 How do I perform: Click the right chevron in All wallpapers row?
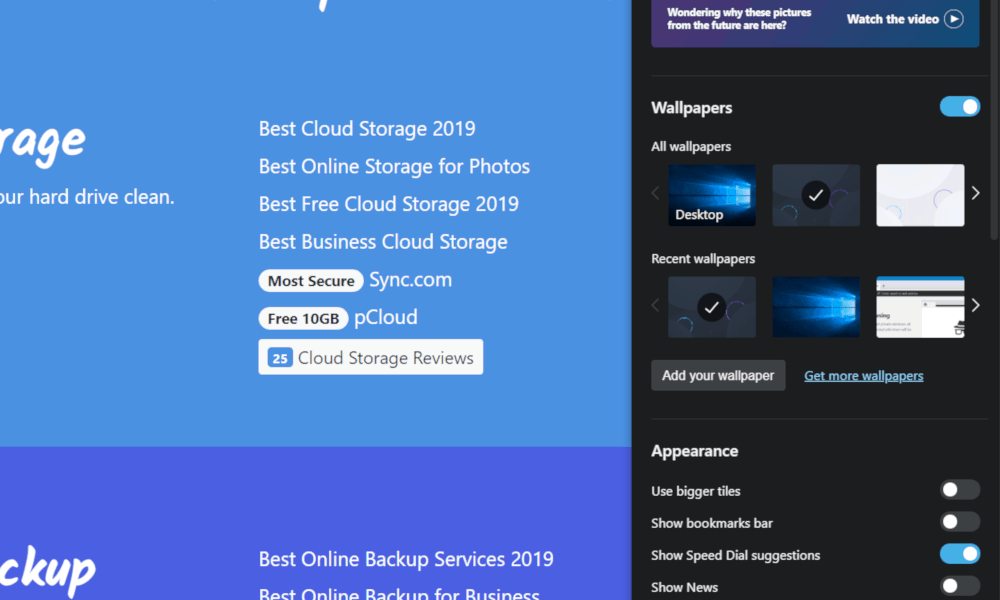[975, 193]
